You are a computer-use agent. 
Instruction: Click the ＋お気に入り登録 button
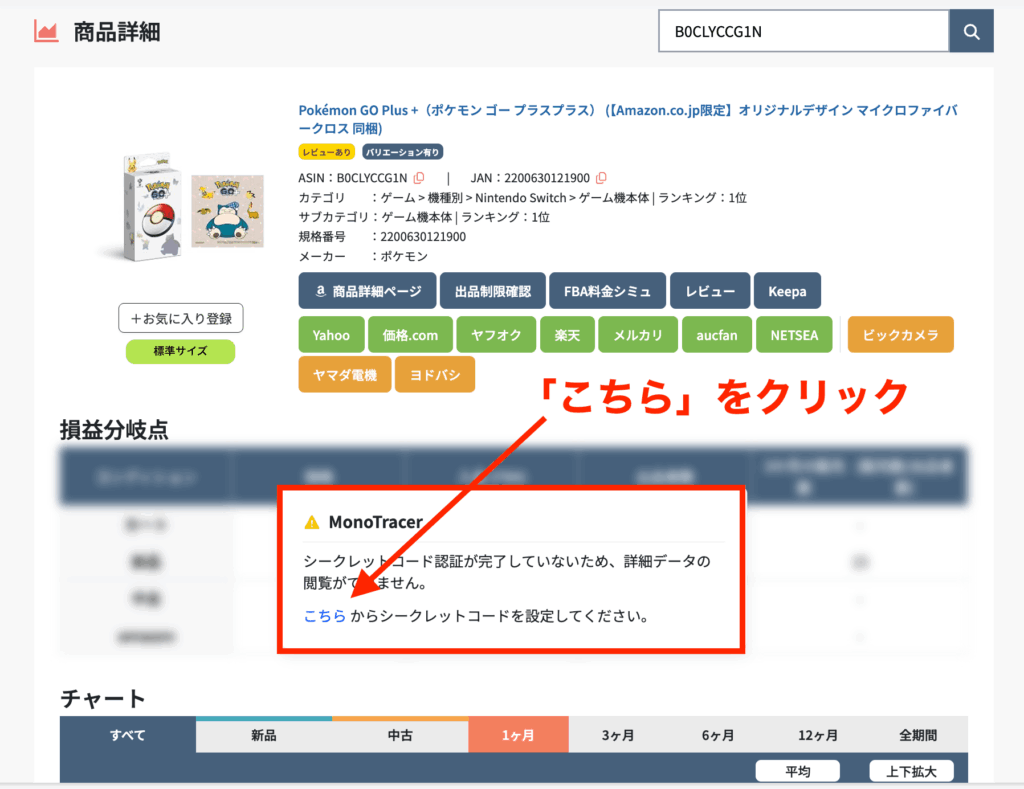181,318
